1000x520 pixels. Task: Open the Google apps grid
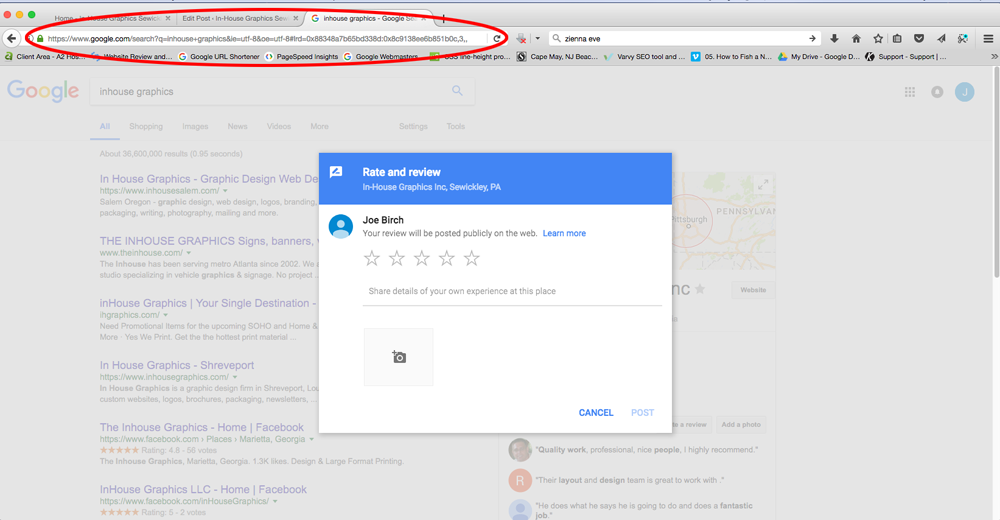tap(909, 92)
